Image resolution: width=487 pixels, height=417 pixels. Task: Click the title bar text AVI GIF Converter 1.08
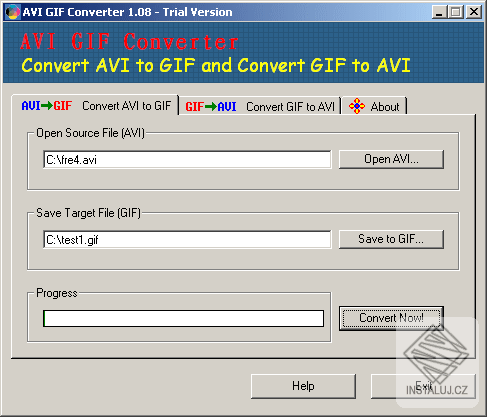pos(87,12)
